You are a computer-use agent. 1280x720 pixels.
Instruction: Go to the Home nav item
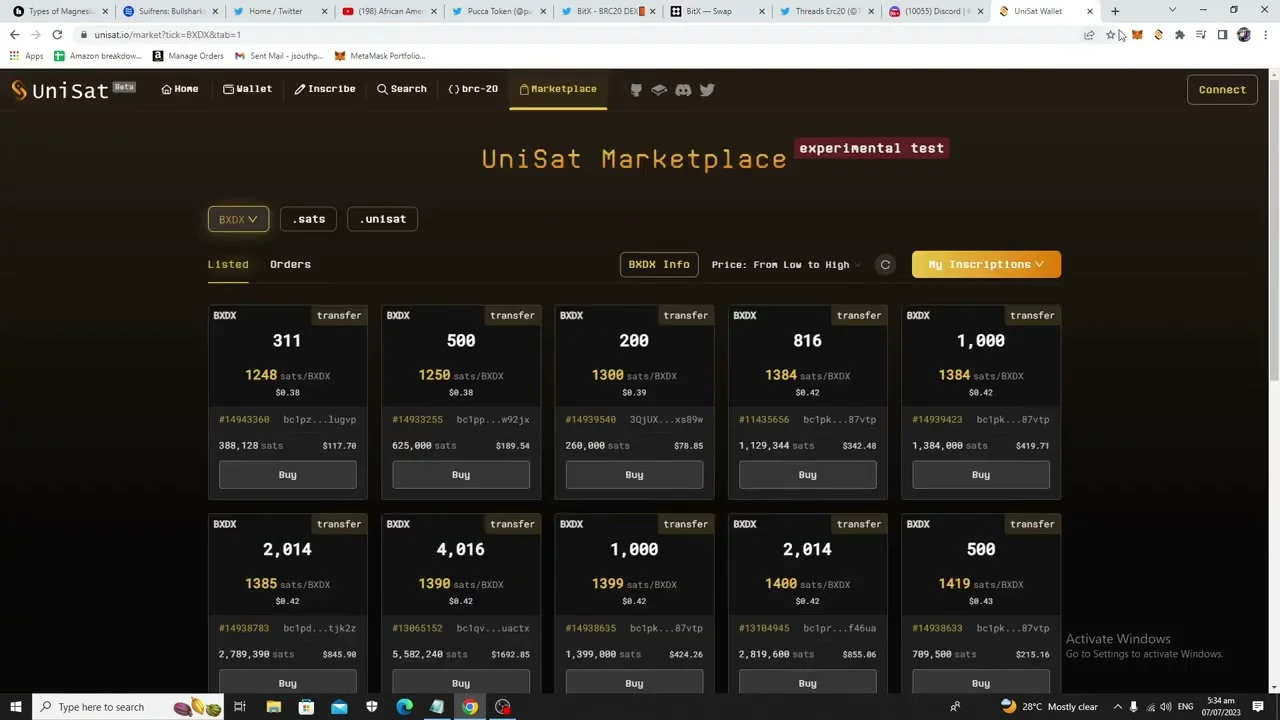(x=180, y=89)
